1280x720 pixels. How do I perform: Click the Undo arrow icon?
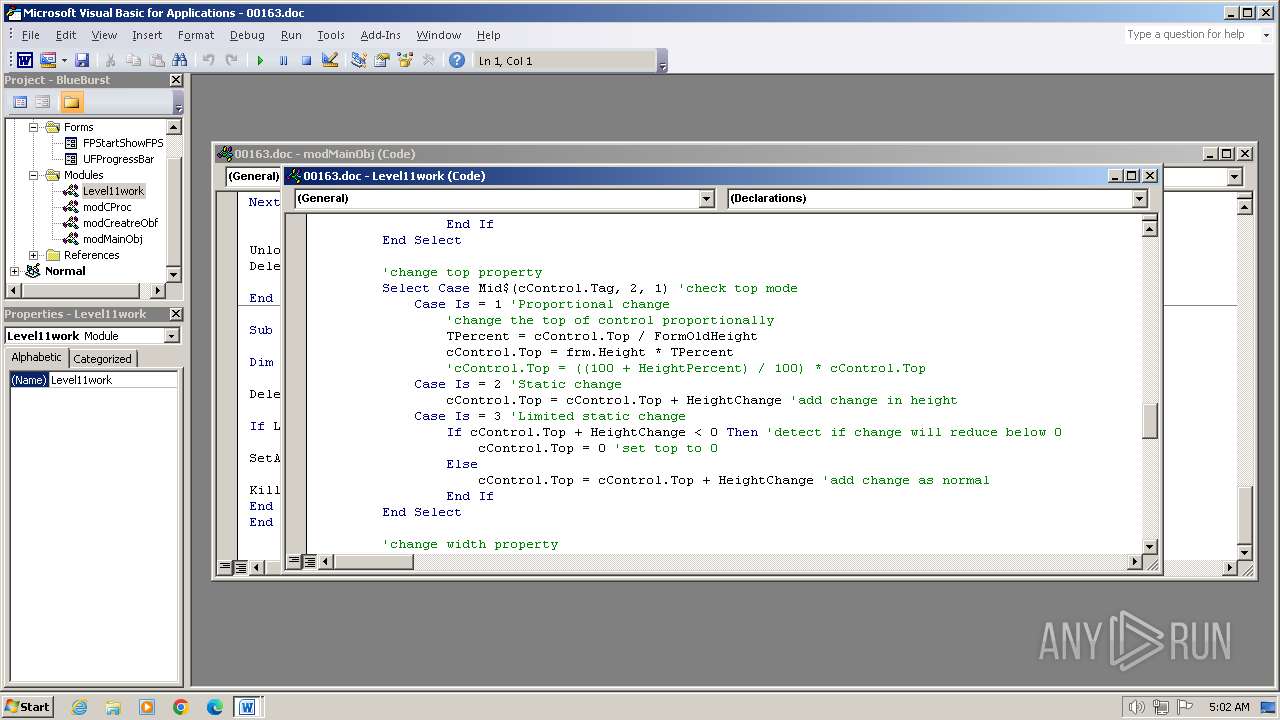[208, 61]
